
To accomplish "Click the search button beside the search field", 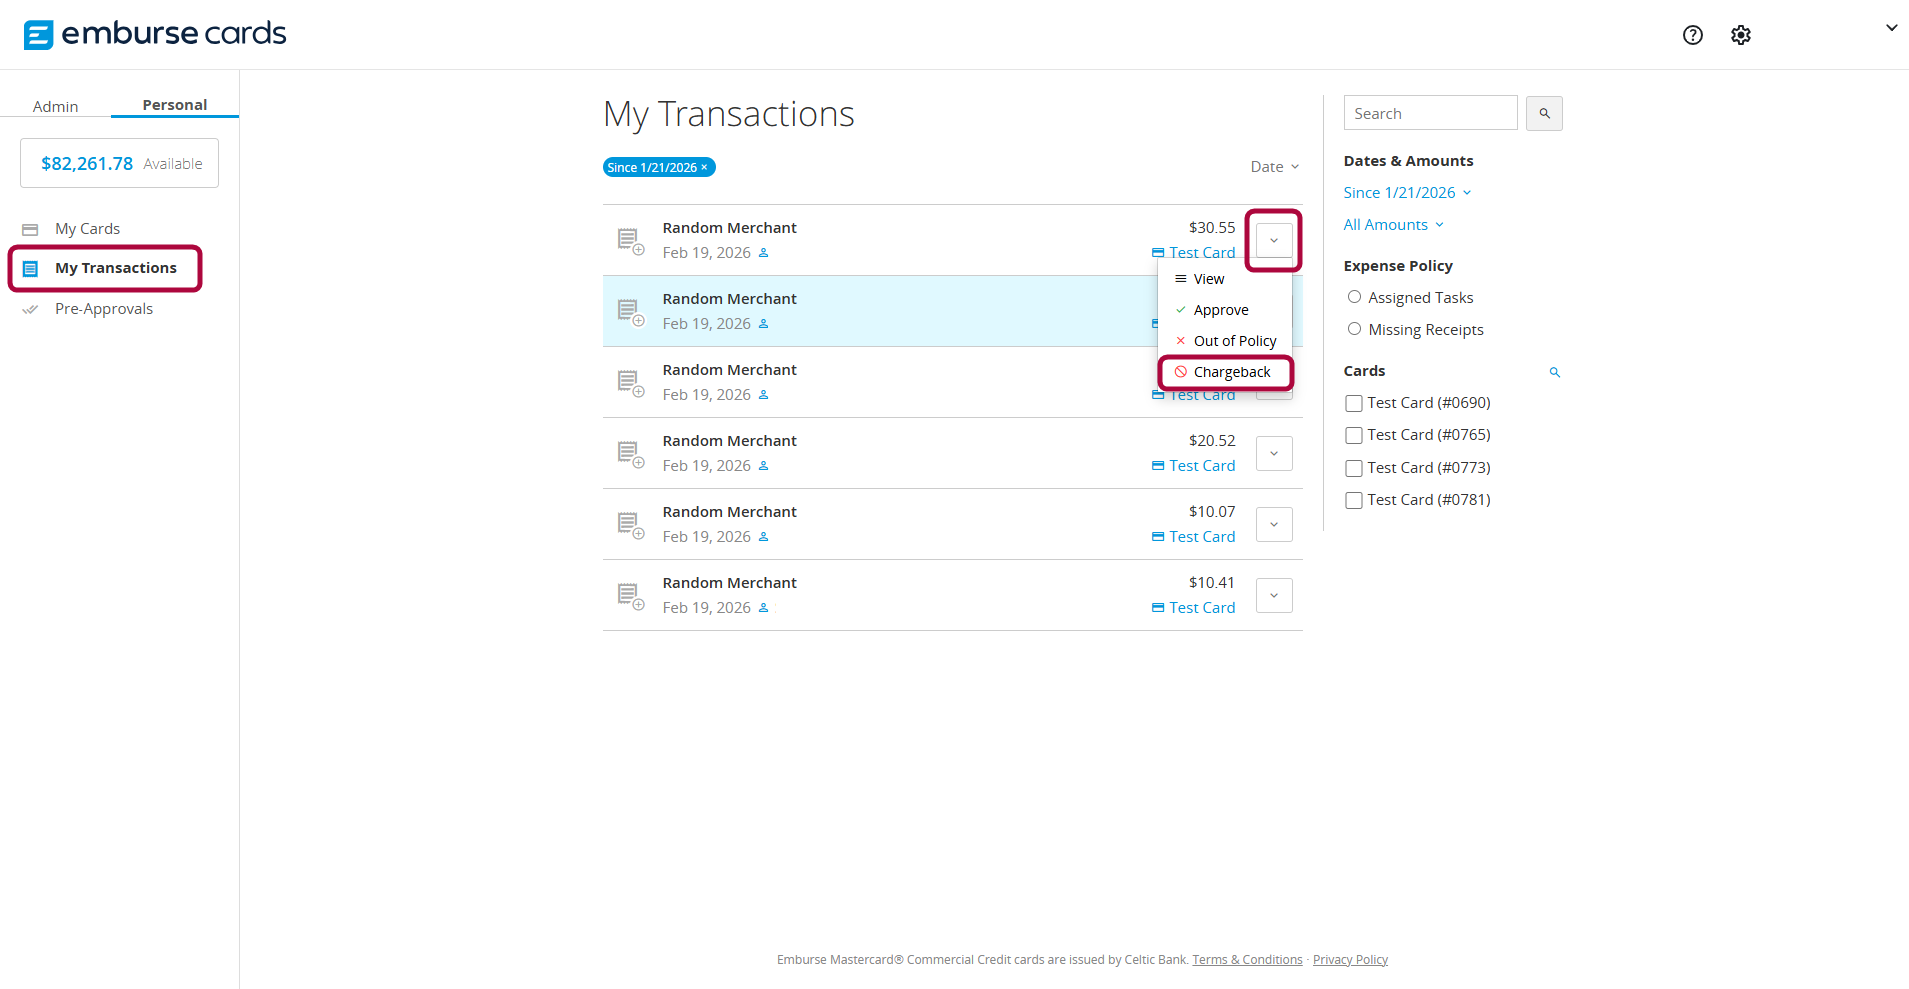I will 1544,113.
